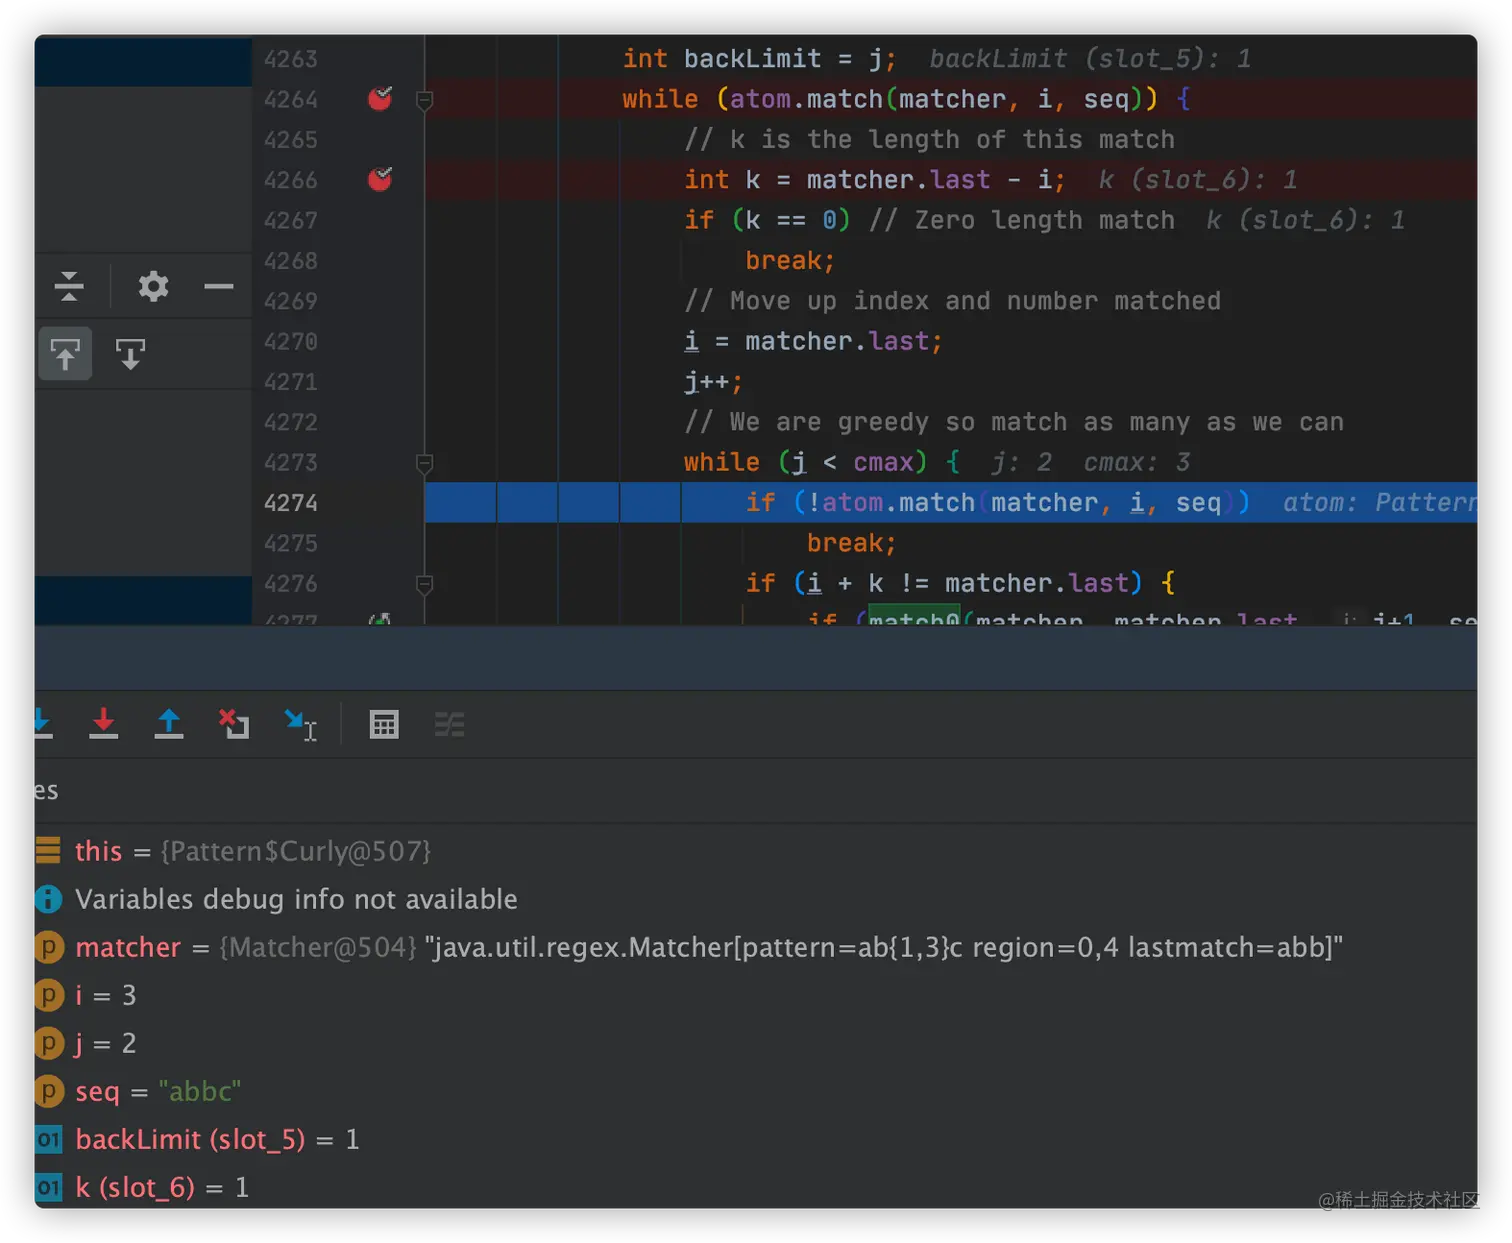Click the comment '// Move up index and number matched'
This screenshot has height=1243, width=1512.
[x=952, y=301]
